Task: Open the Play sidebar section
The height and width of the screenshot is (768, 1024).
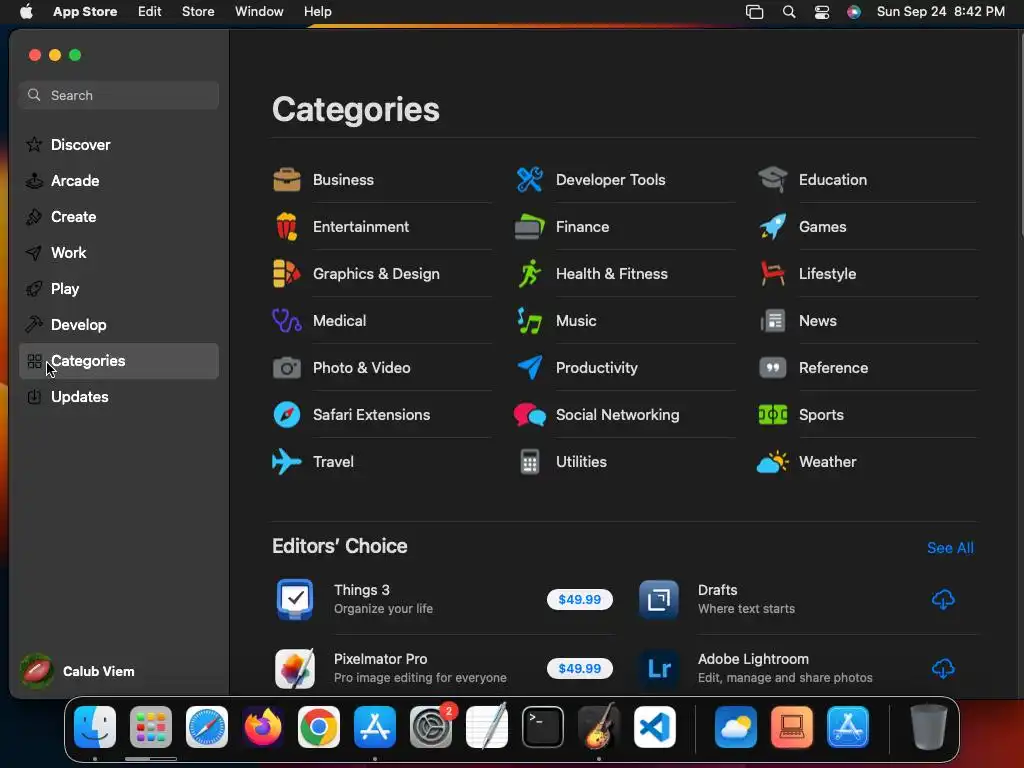Action: pos(119,289)
